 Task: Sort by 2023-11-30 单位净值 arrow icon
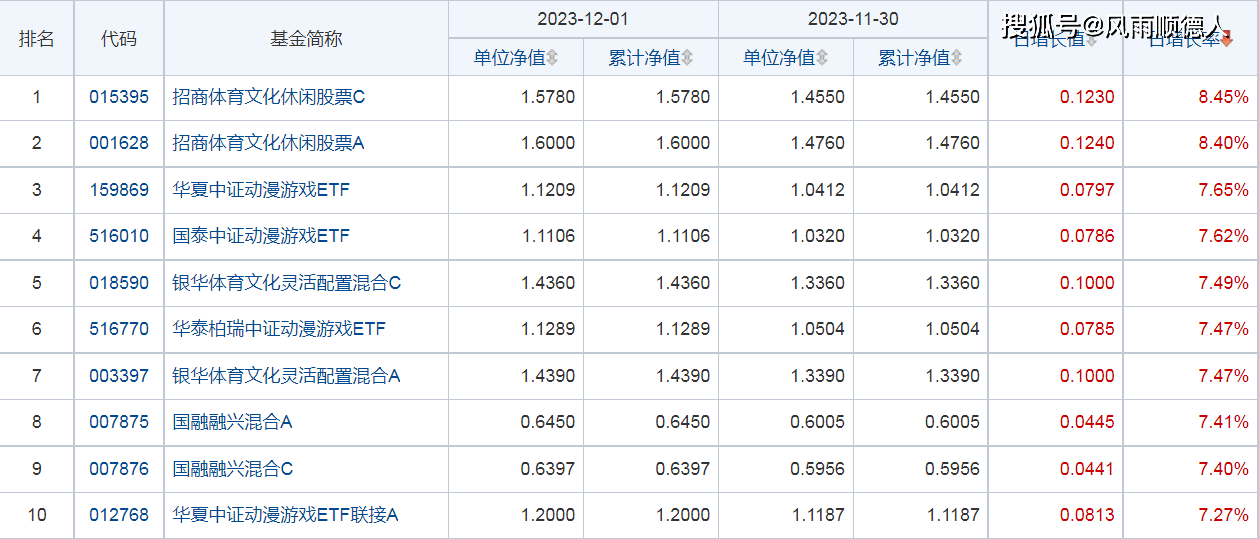(x=821, y=58)
